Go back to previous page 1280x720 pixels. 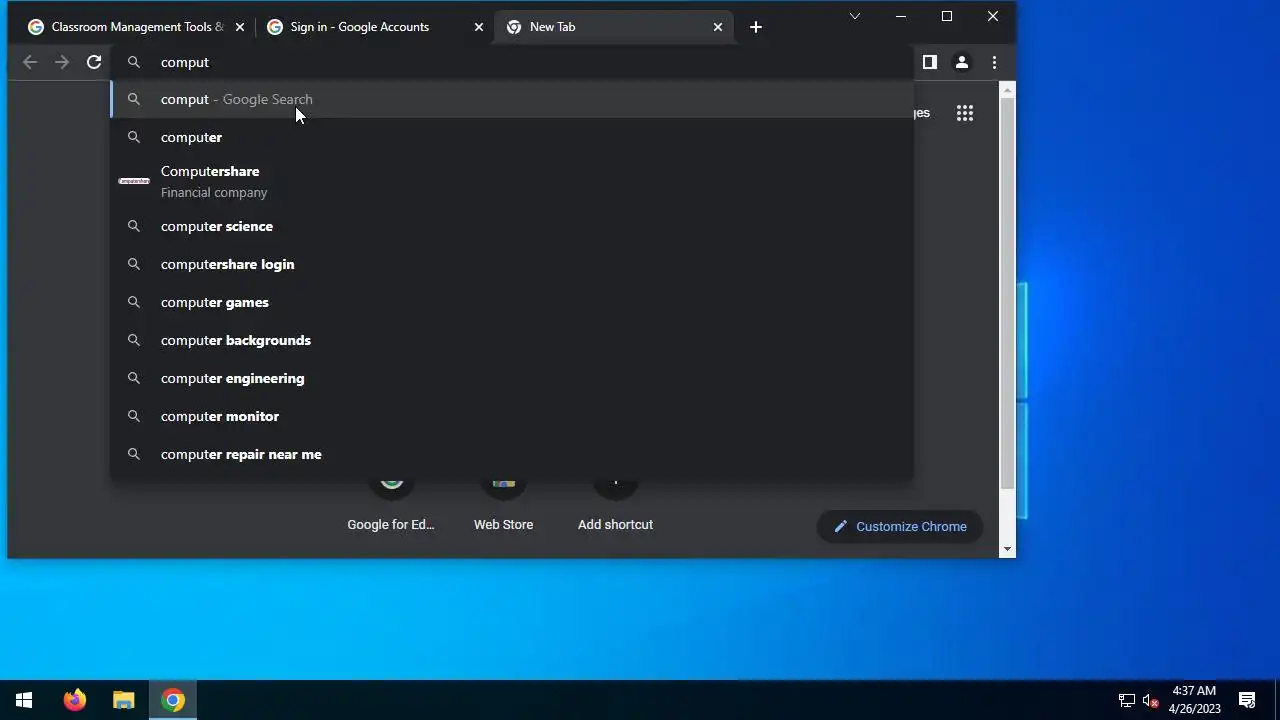click(x=30, y=62)
